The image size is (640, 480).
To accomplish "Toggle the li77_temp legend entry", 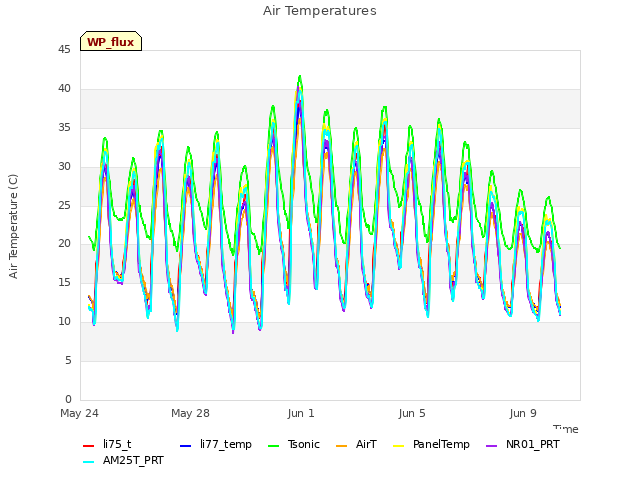I will (216, 444).
